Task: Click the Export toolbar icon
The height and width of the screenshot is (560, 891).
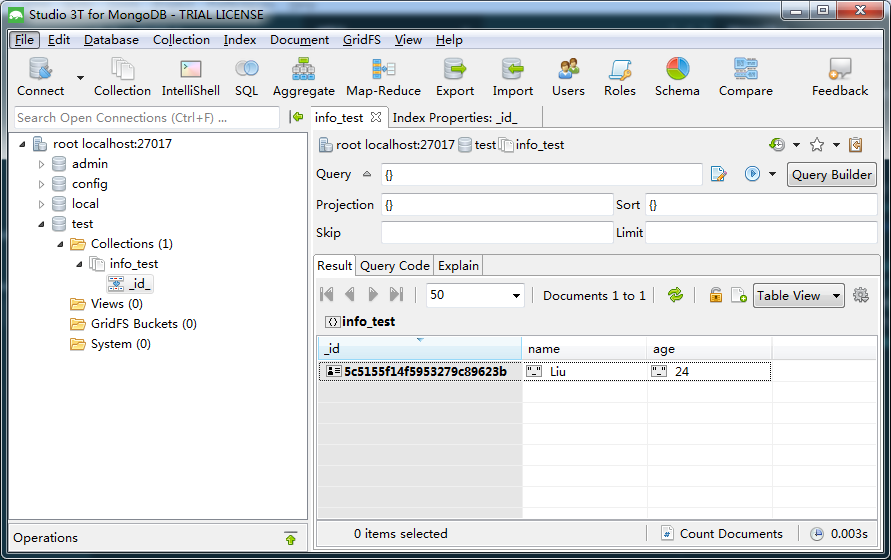Action: (x=455, y=77)
